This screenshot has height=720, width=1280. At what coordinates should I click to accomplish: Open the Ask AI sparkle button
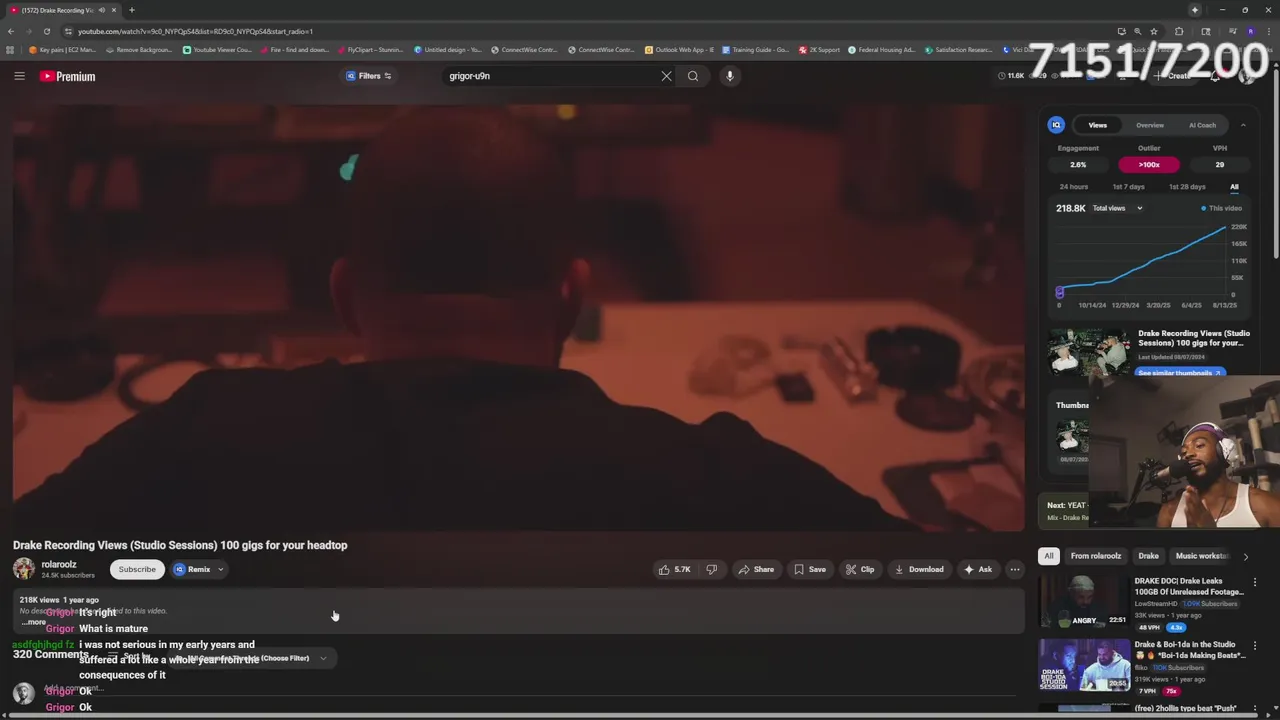pos(978,569)
